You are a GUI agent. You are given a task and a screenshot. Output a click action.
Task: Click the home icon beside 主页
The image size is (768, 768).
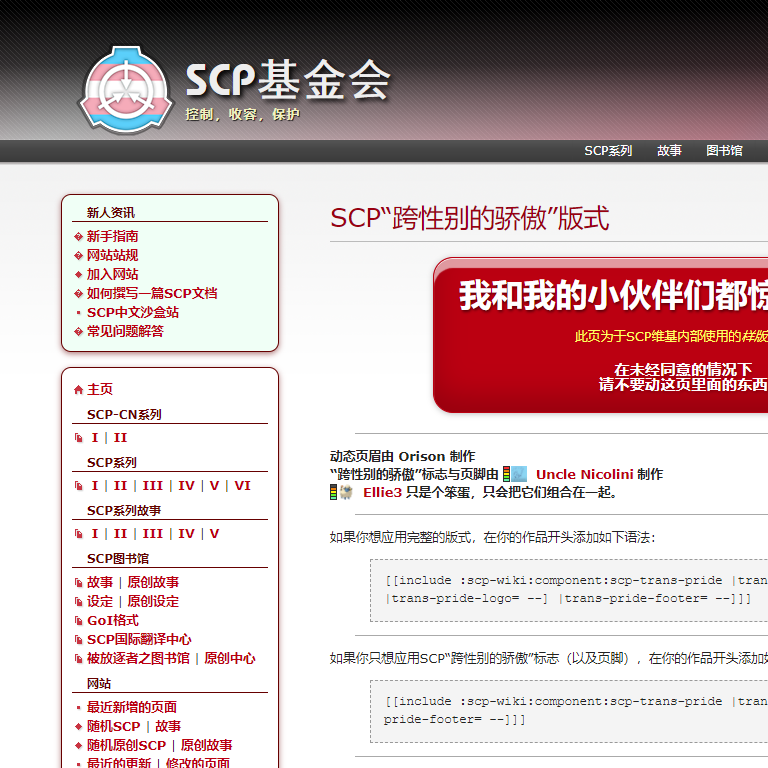tap(79, 390)
